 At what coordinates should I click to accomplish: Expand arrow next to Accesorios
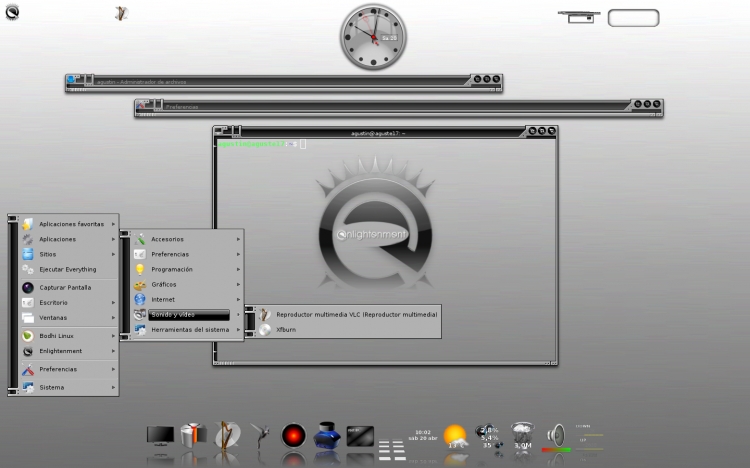point(238,239)
